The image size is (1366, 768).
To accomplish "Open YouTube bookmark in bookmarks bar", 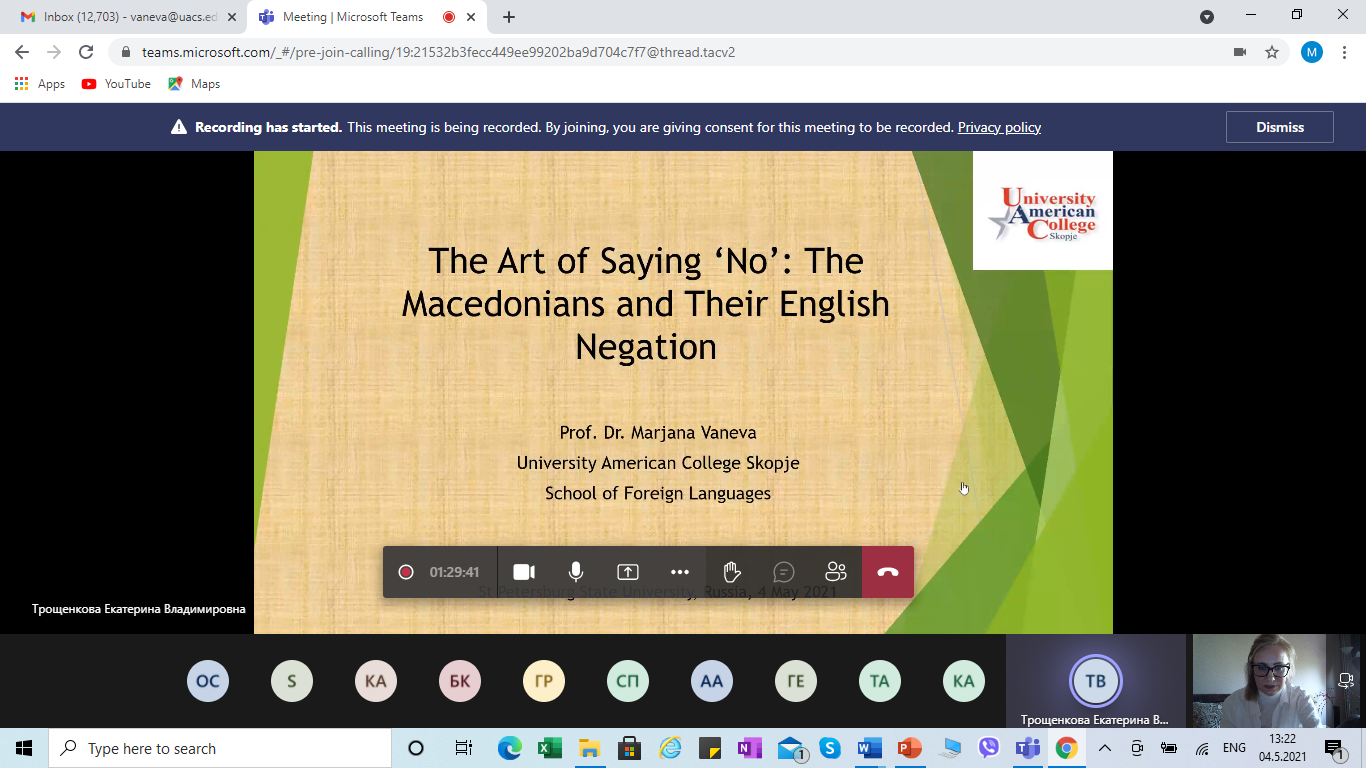I will tap(117, 84).
